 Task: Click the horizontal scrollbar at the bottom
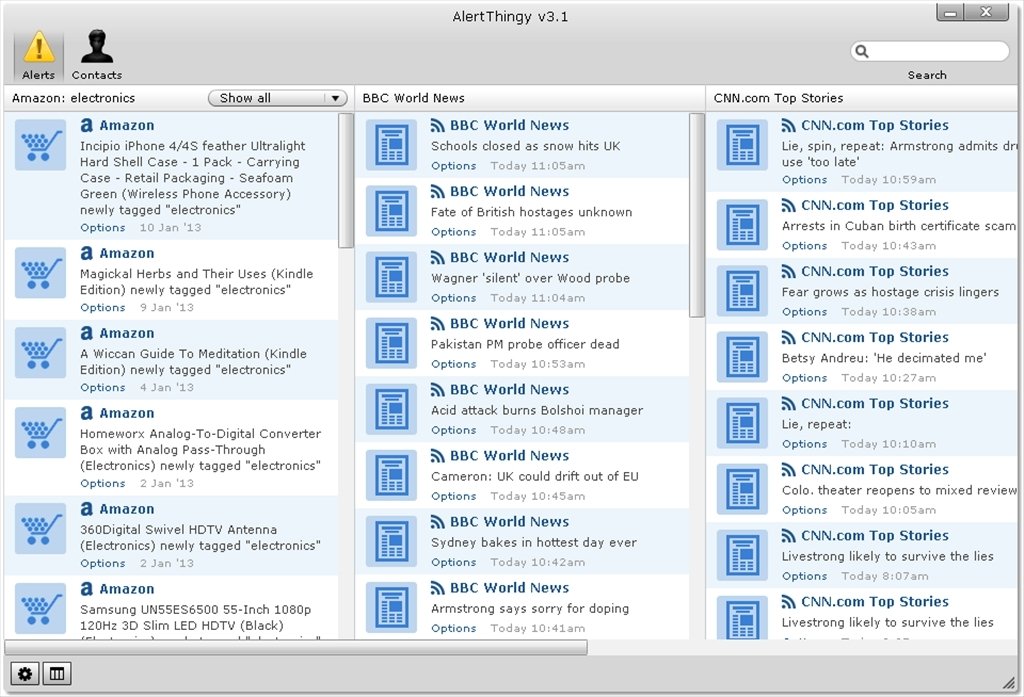pyautogui.click(x=296, y=647)
